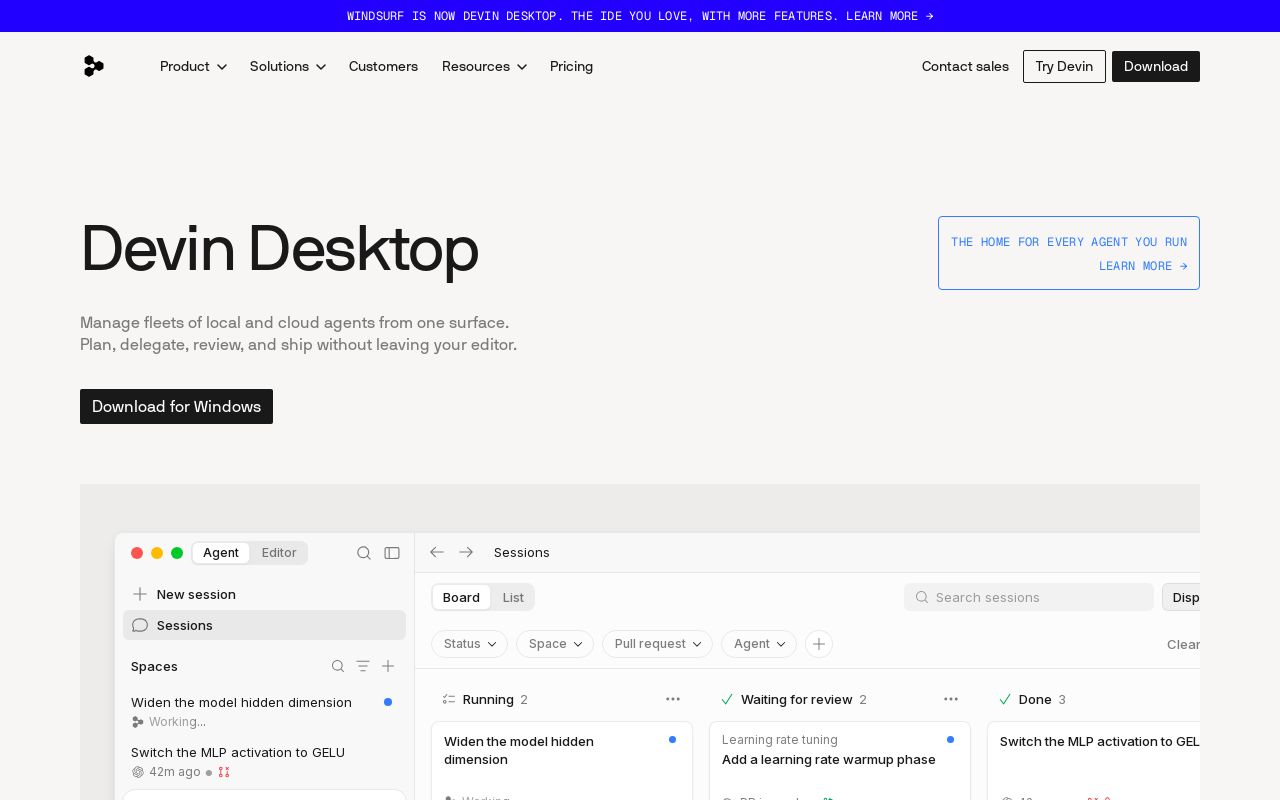Open the Pull request filter dropdown
1280x800 pixels.
[x=657, y=644]
